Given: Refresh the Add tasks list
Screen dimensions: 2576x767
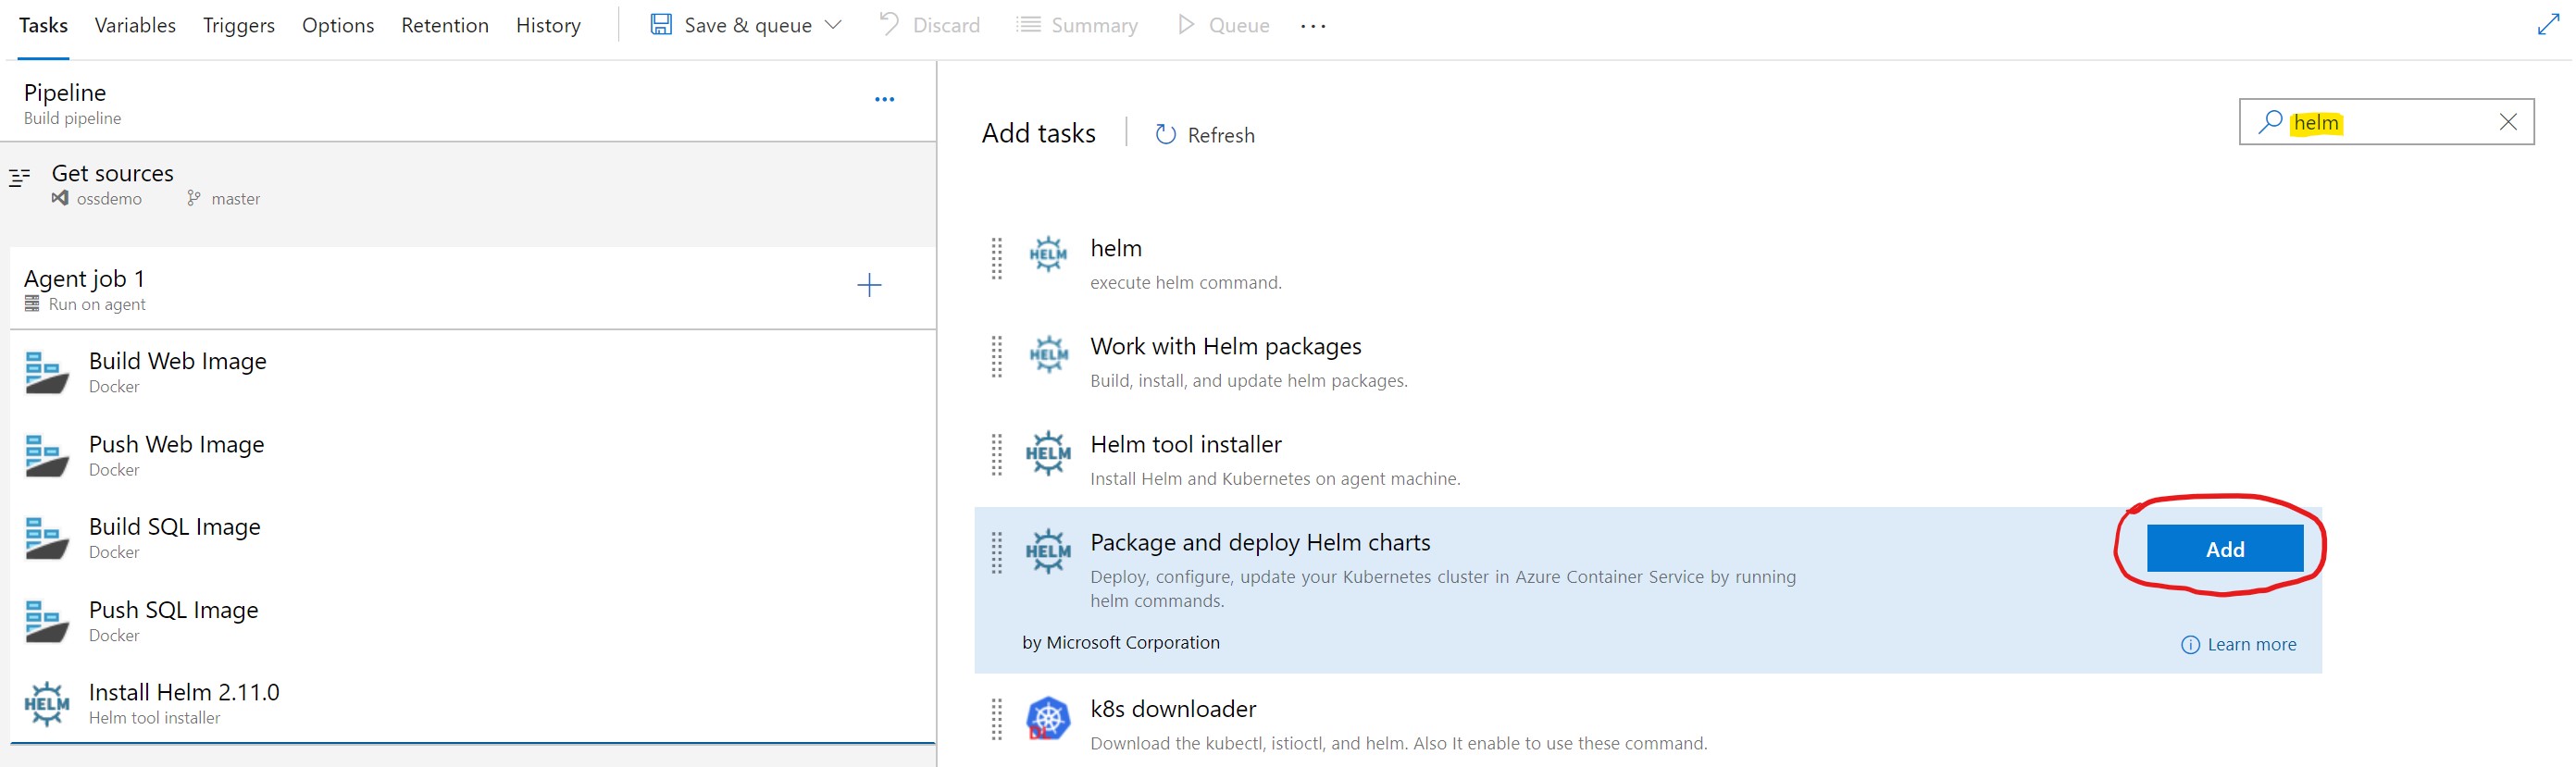Looking at the screenshot, I should pos(1205,134).
